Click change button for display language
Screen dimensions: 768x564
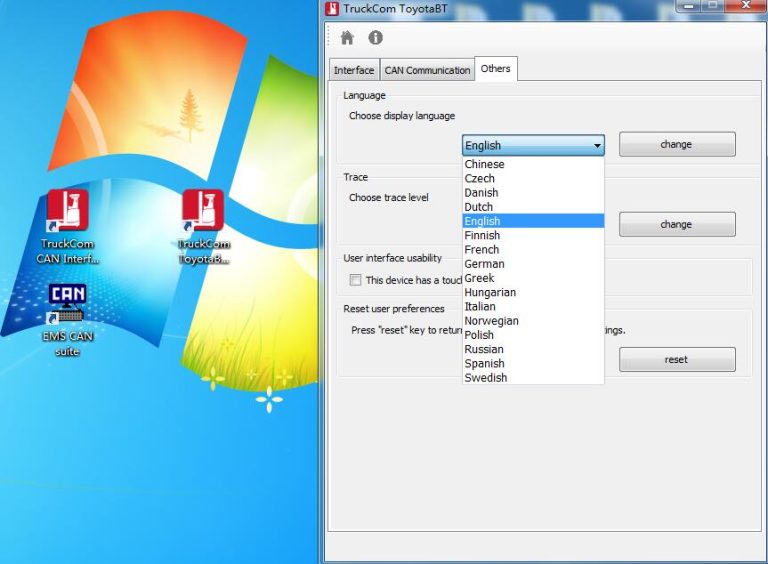point(677,144)
